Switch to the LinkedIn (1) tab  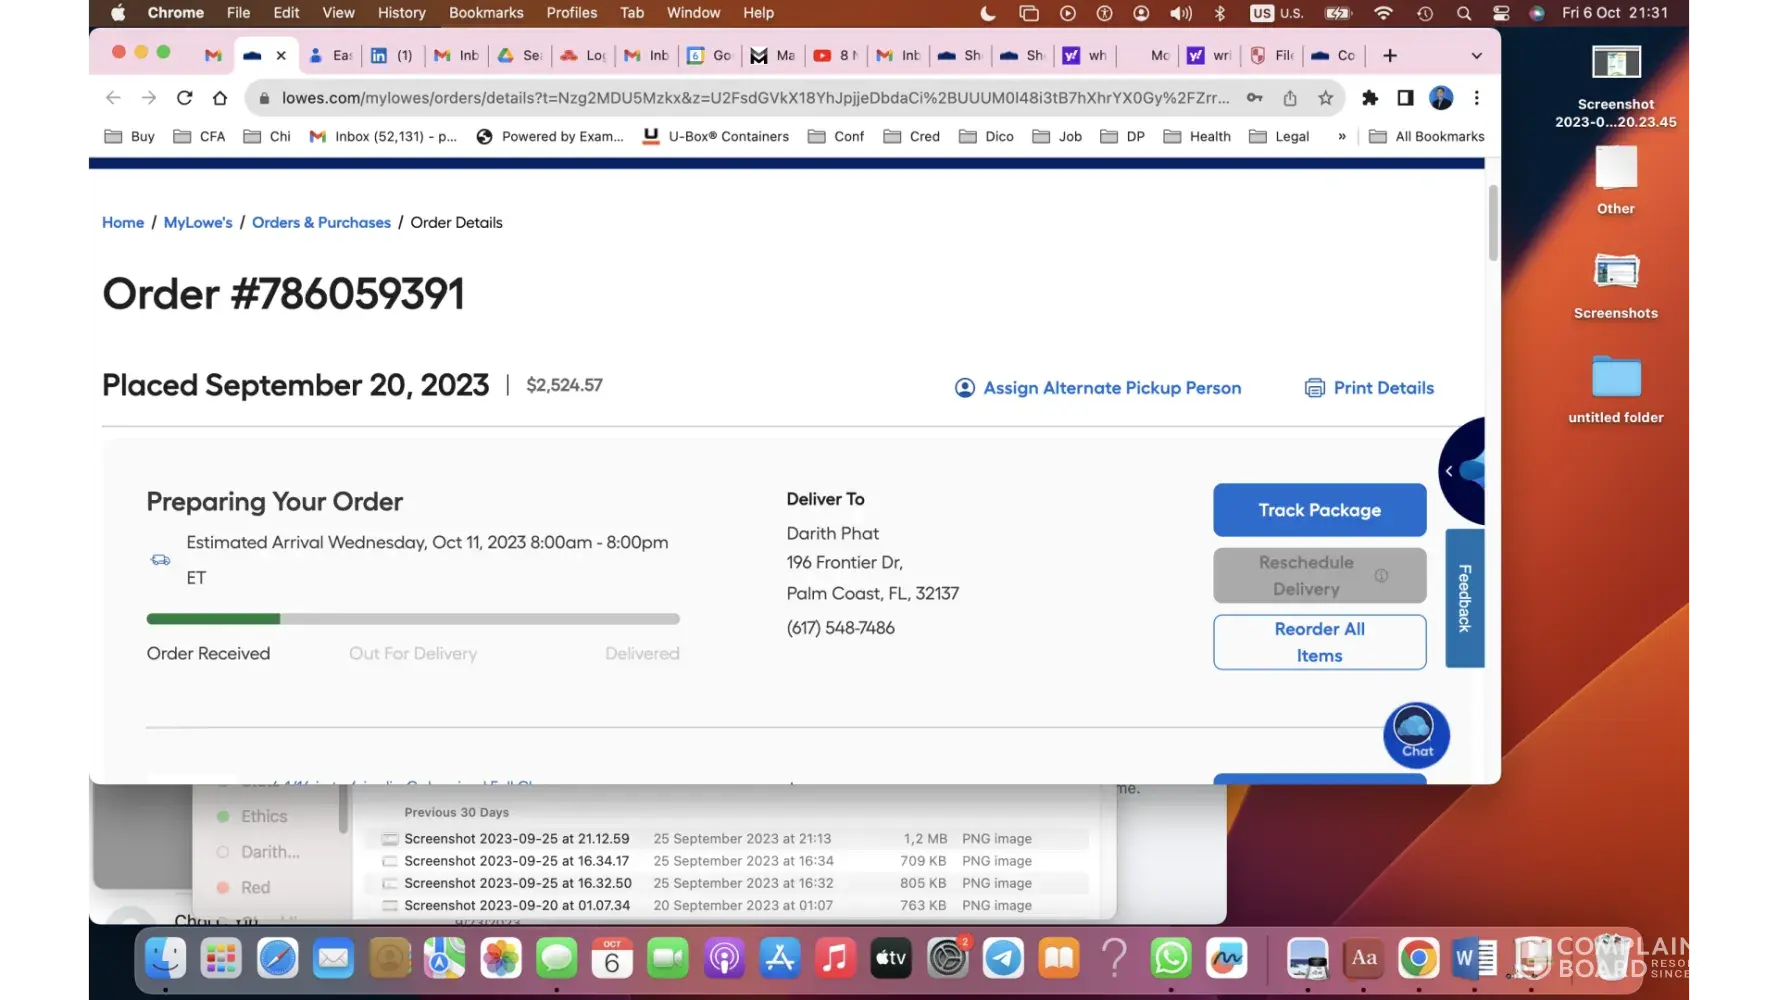tap(392, 56)
